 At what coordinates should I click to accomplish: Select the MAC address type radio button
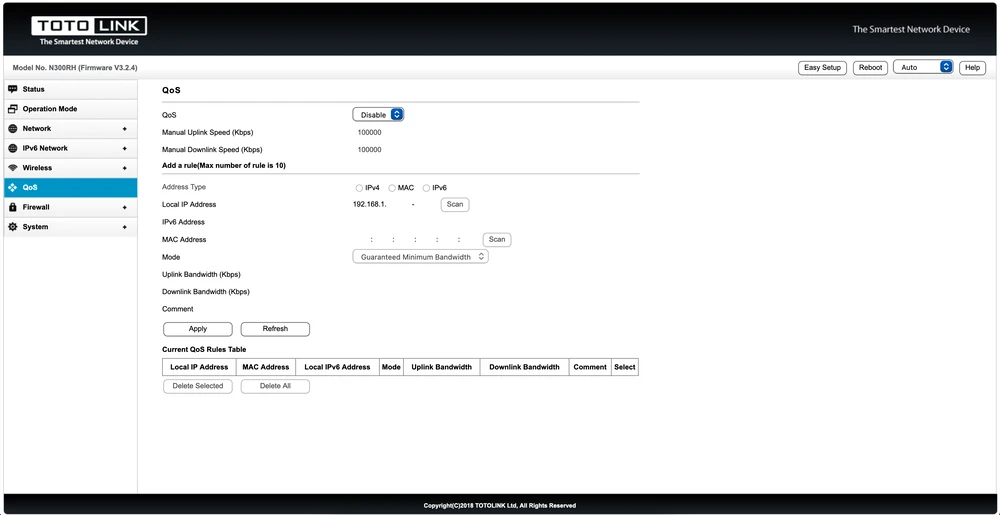tap(392, 188)
